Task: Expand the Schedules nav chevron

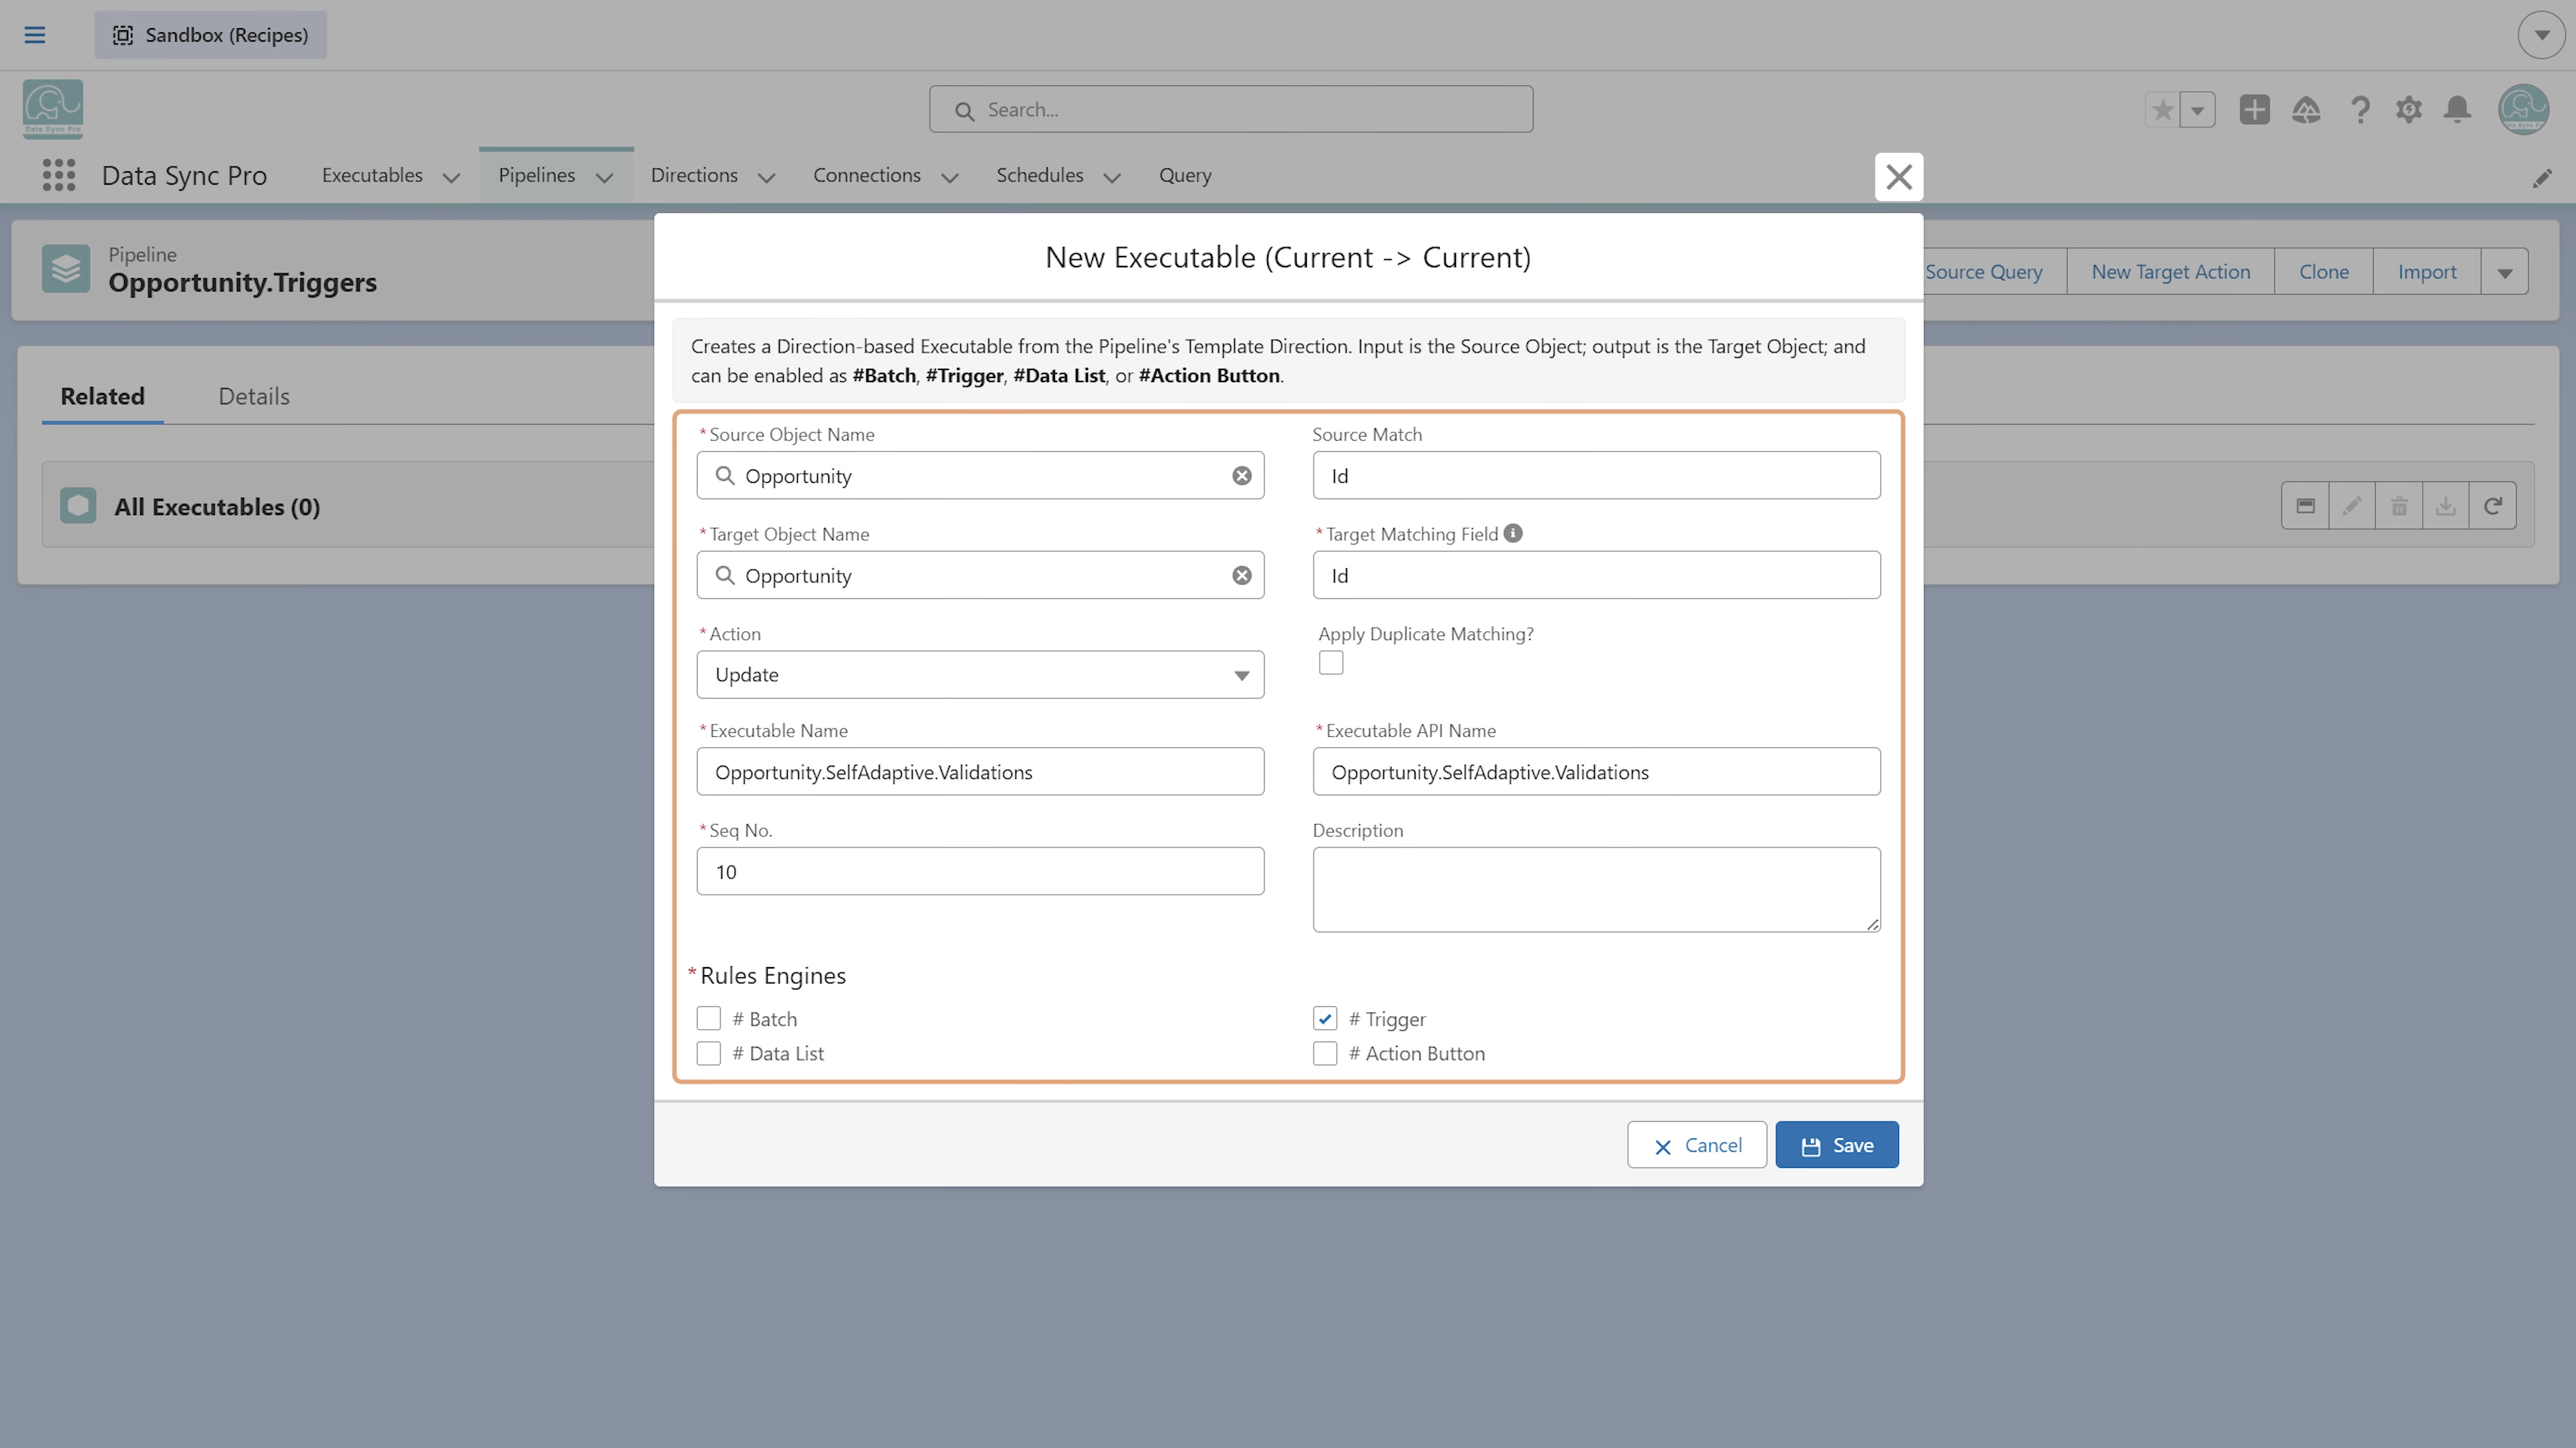Action: [1112, 178]
